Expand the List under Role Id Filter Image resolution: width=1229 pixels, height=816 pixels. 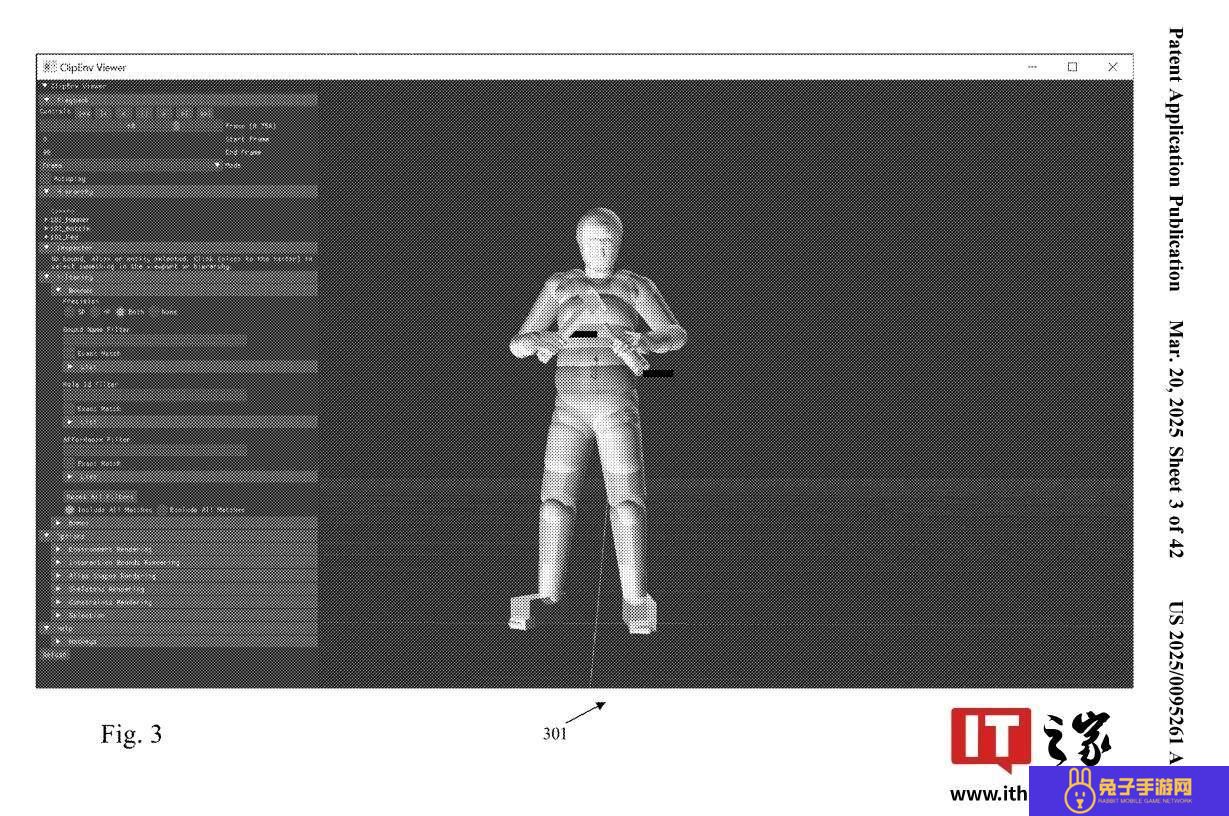192,422
